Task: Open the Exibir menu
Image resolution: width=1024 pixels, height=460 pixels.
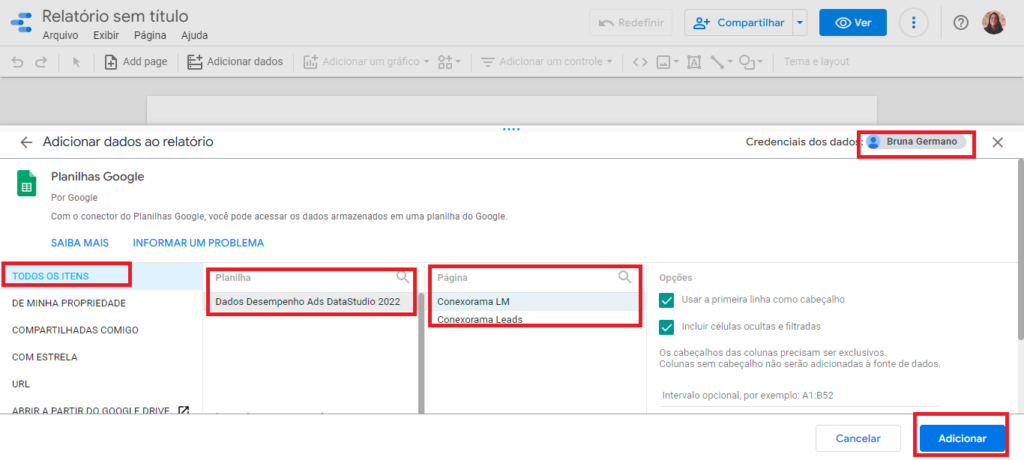Action: (x=106, y=36)
